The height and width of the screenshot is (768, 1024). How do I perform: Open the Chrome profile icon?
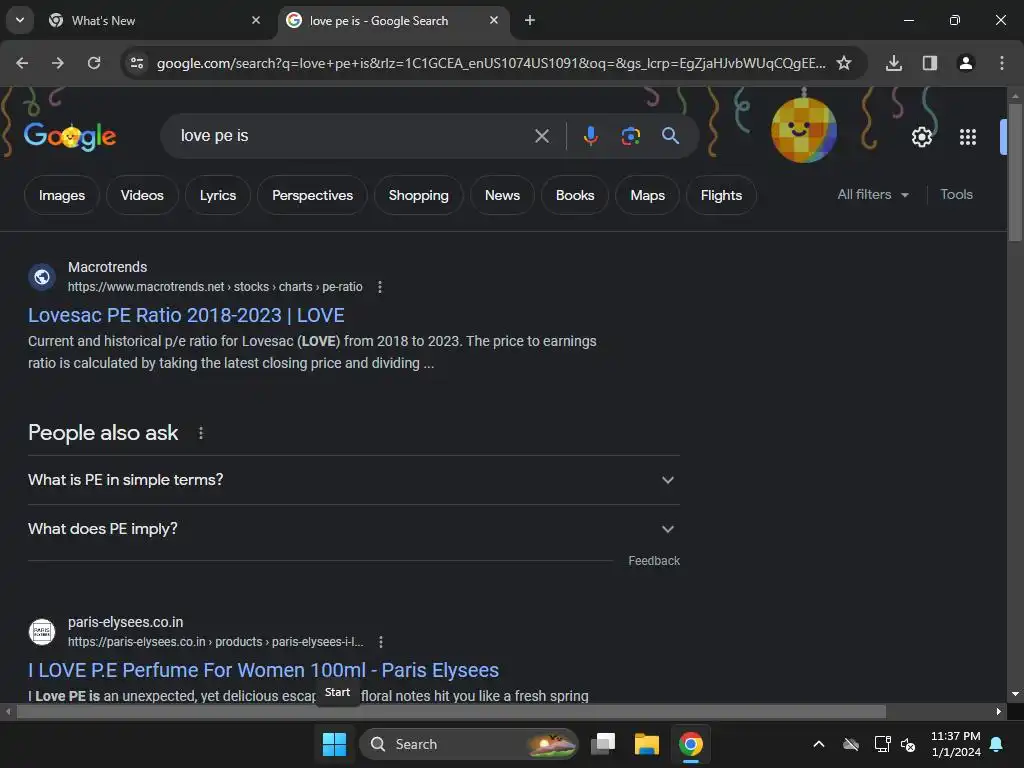click(966, 63)
